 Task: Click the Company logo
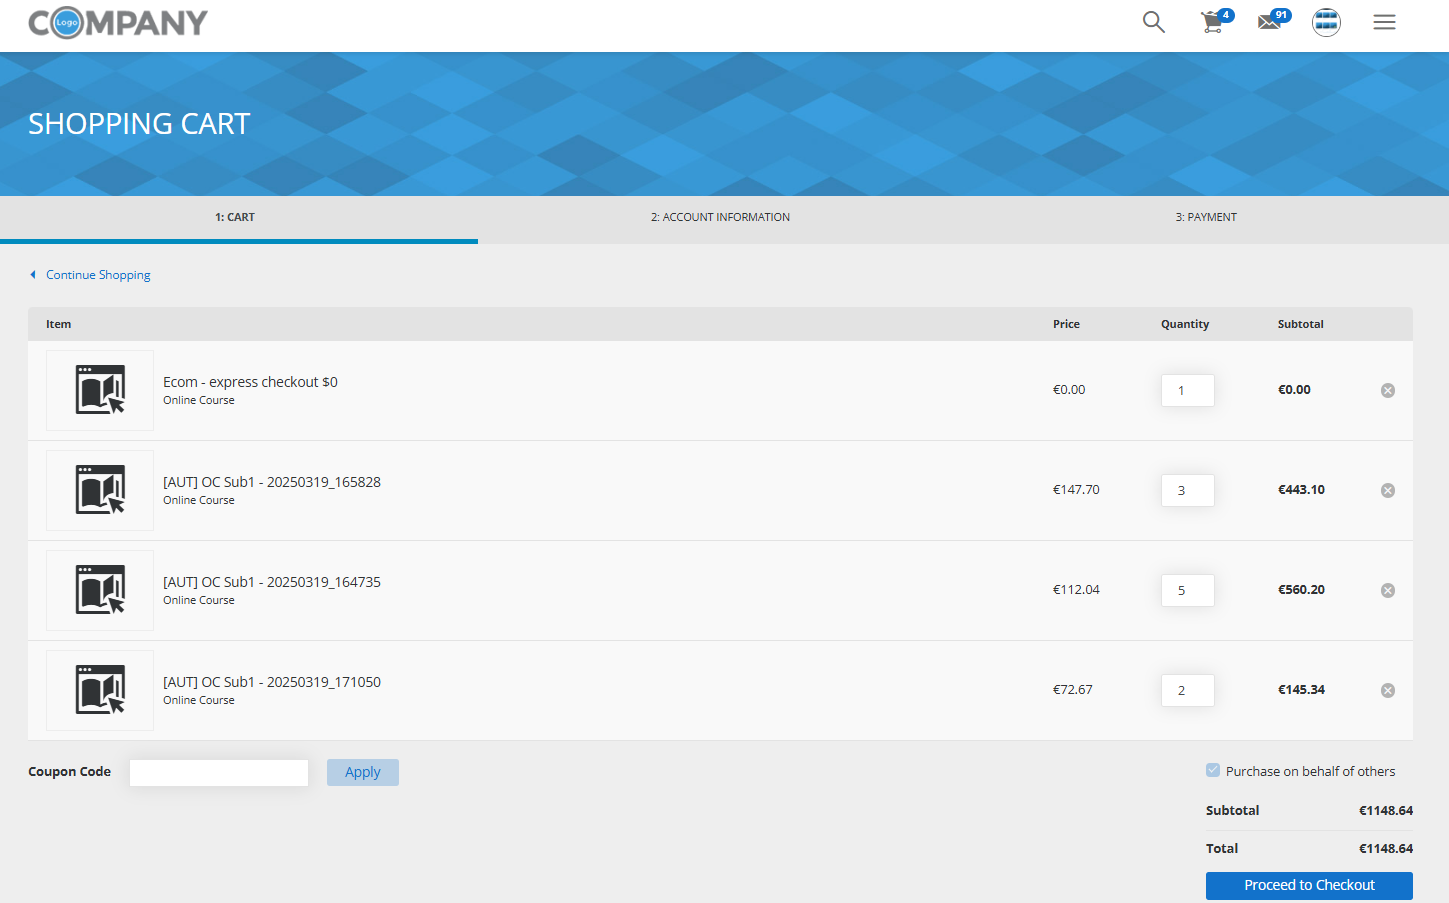(118, 23)
